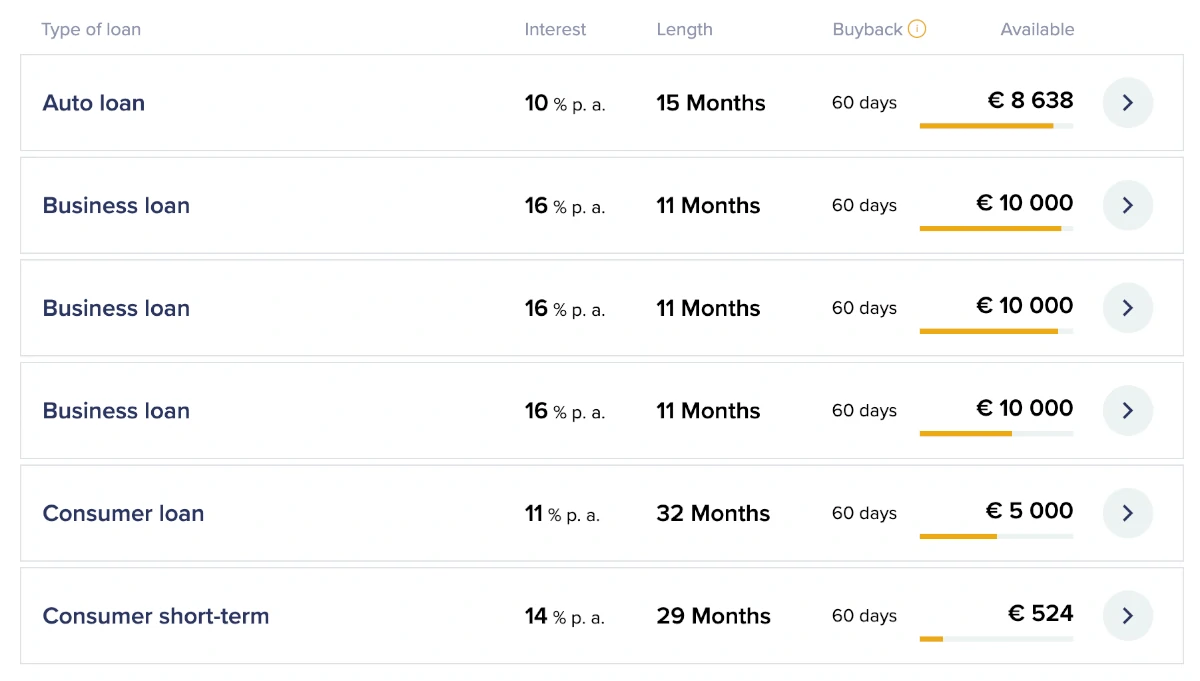Screen dimensions: 1200x681
Task: Open the Buyback info icon
Action: [917, 29]
